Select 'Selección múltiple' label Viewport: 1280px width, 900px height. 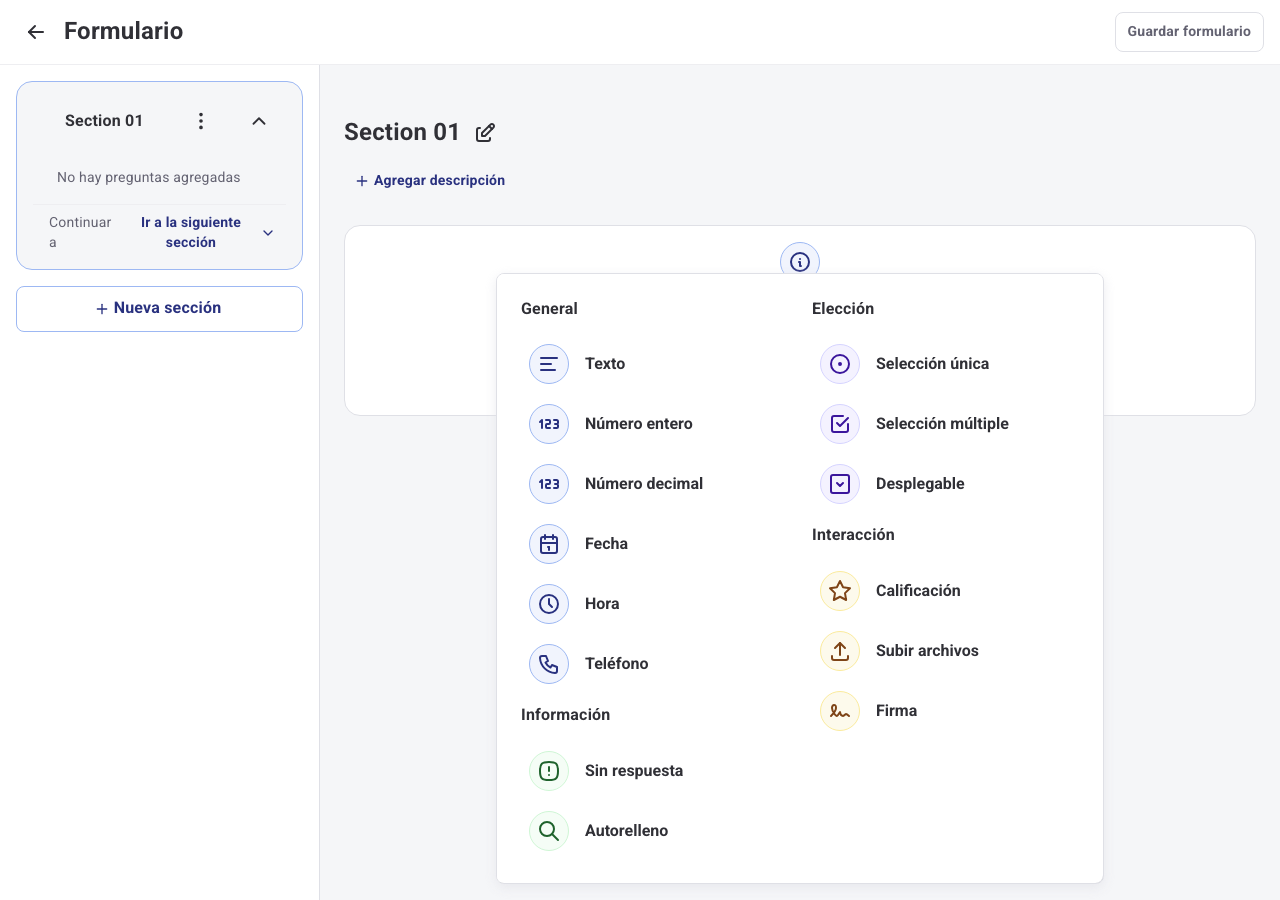pos(942,424)
